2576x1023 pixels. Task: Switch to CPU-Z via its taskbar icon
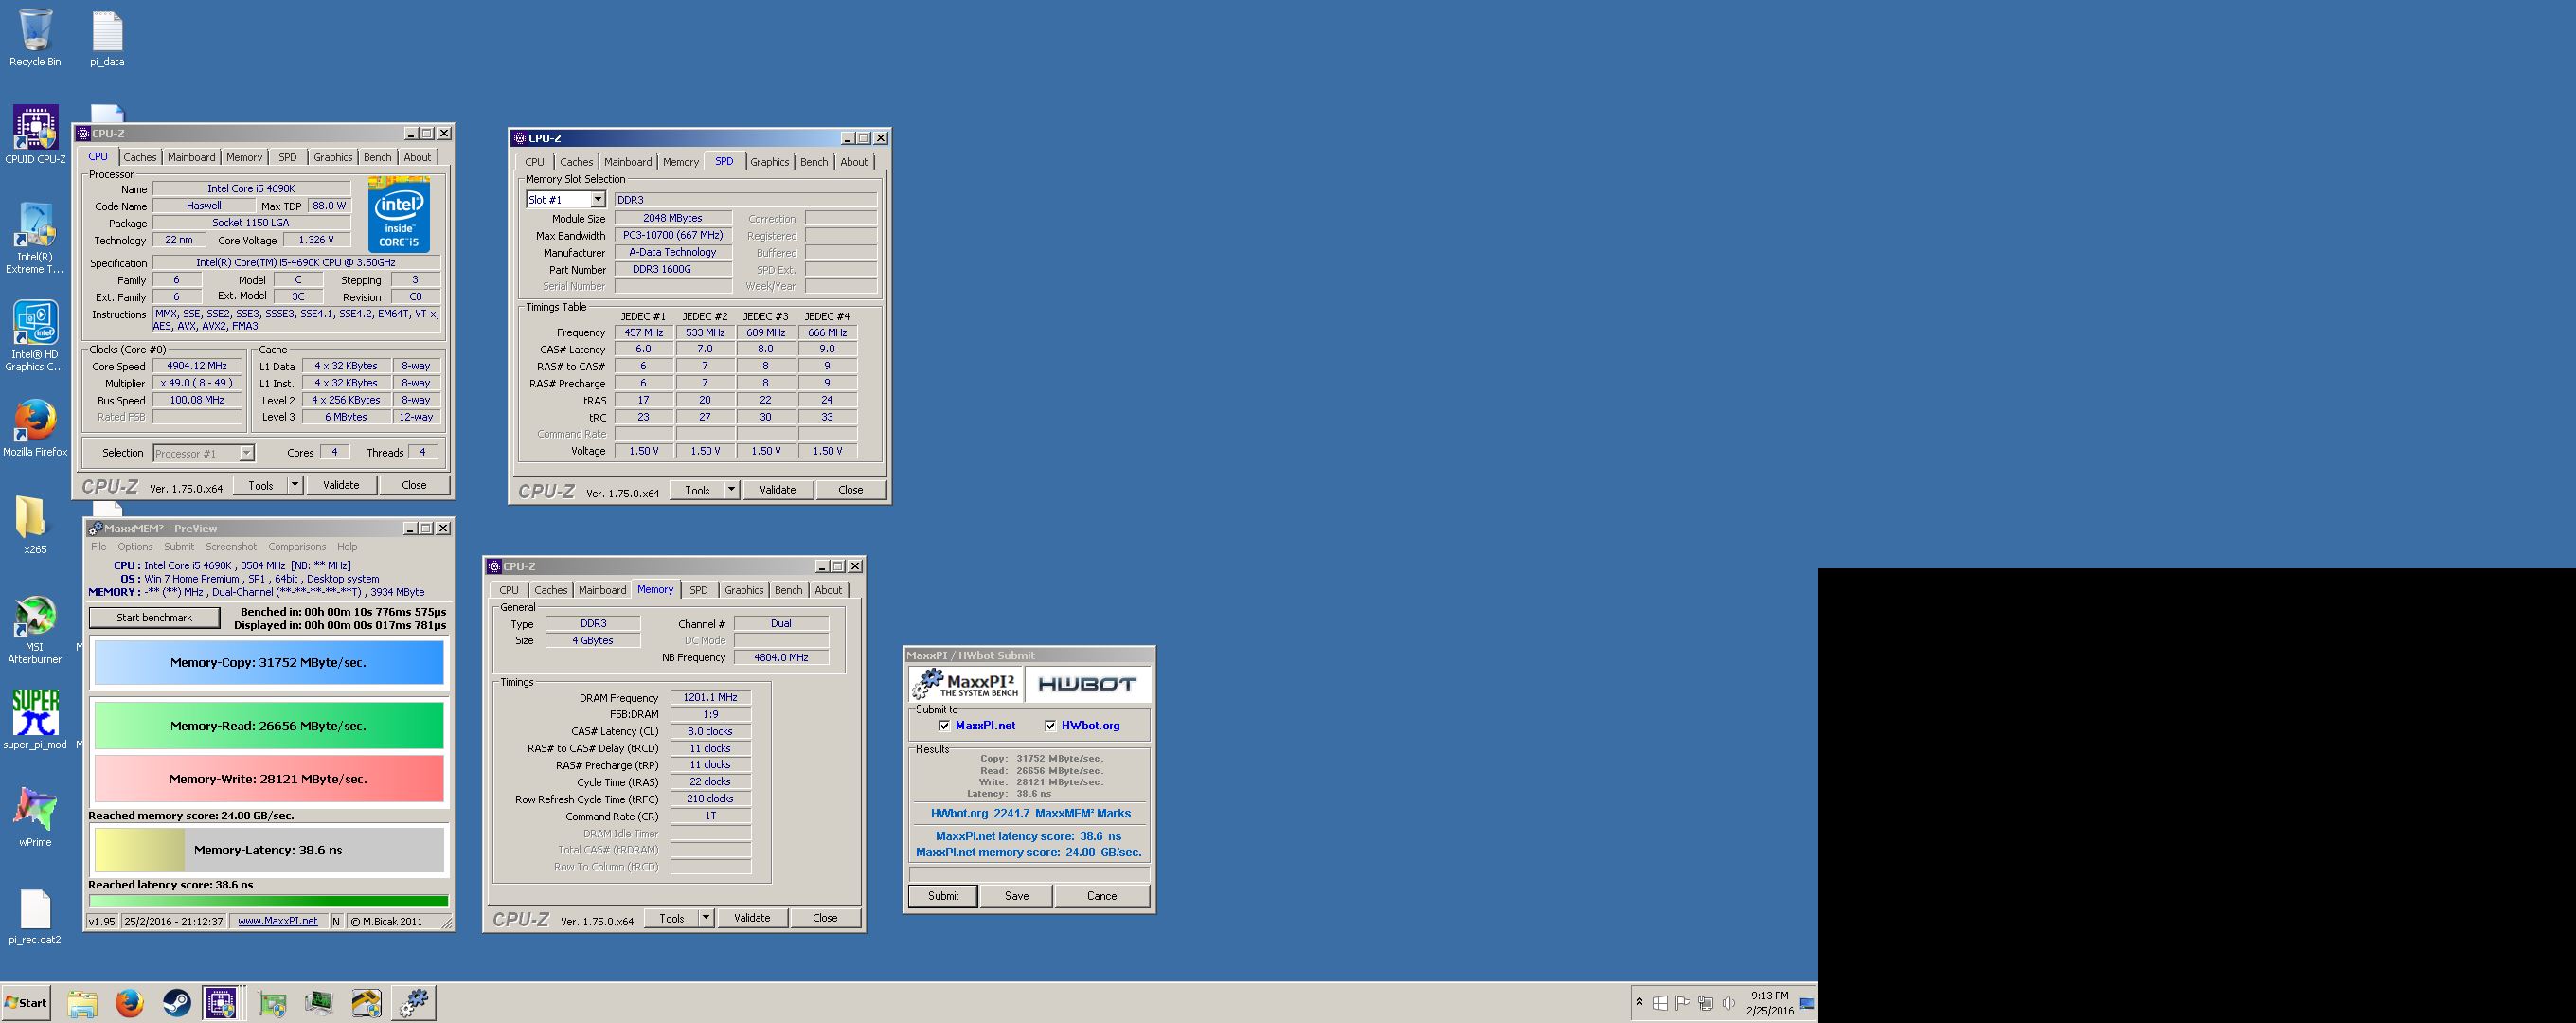[x=221, y=1003]
